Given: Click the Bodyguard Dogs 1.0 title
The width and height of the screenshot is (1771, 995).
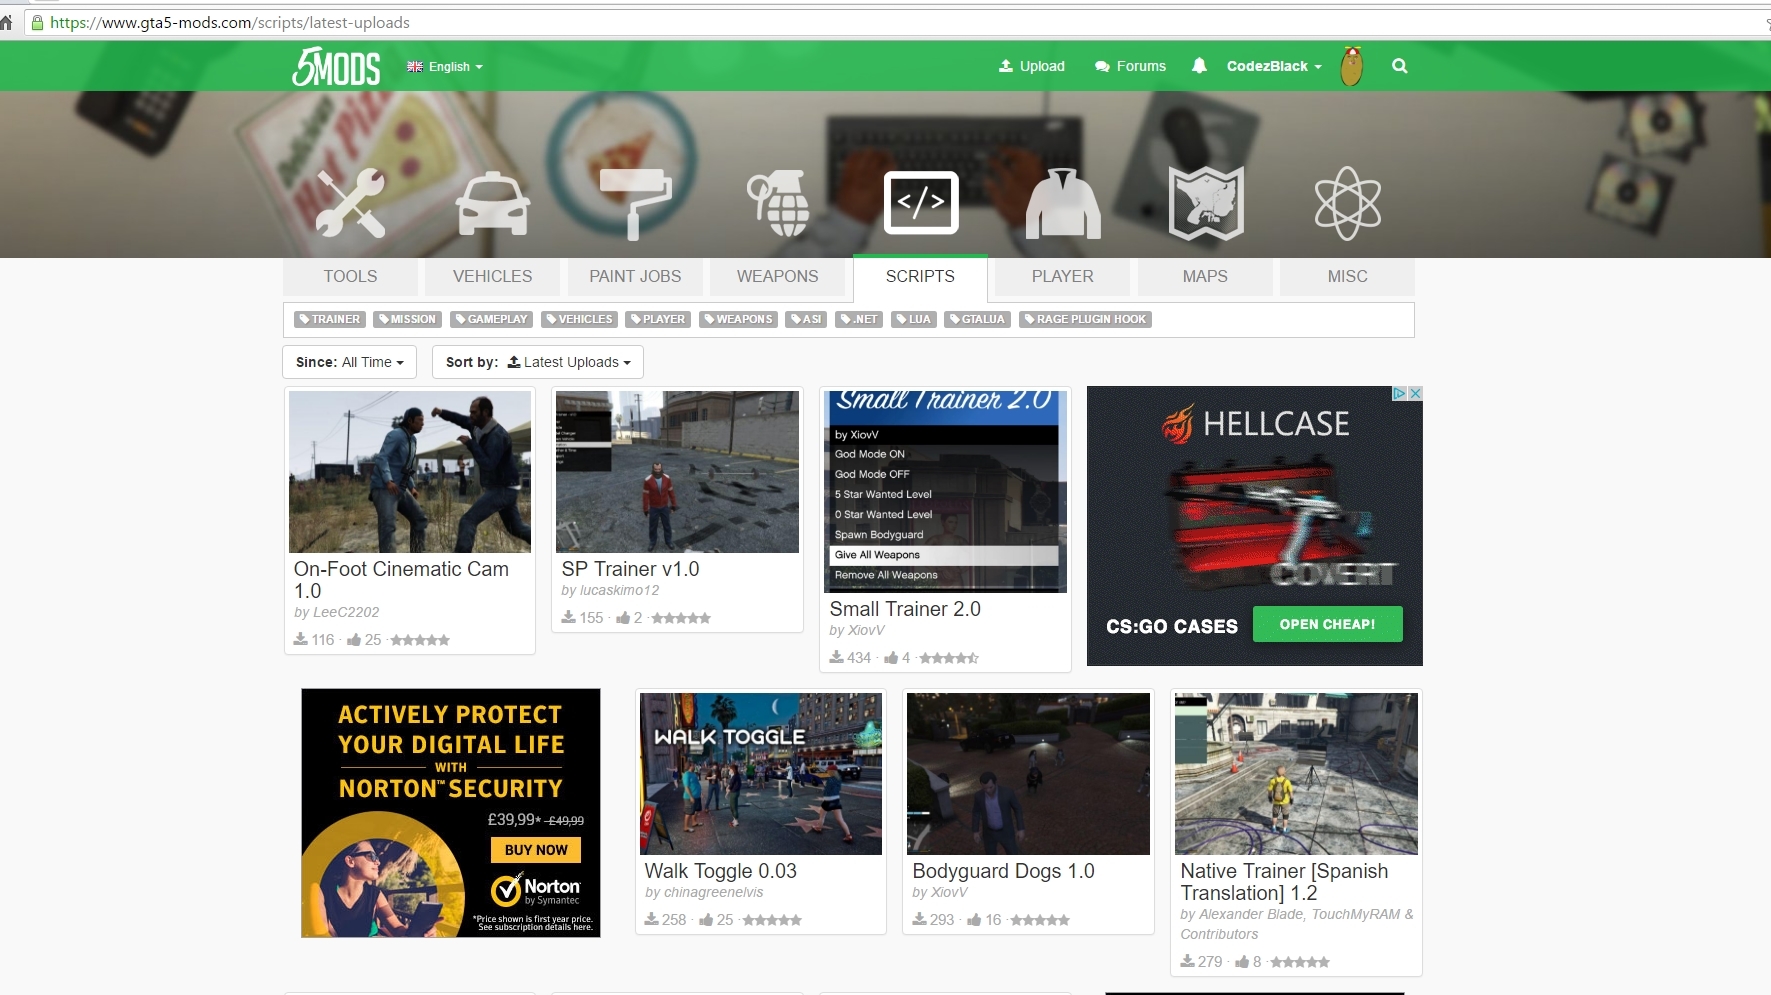Looking at the screenshot, I should 1003,871.
